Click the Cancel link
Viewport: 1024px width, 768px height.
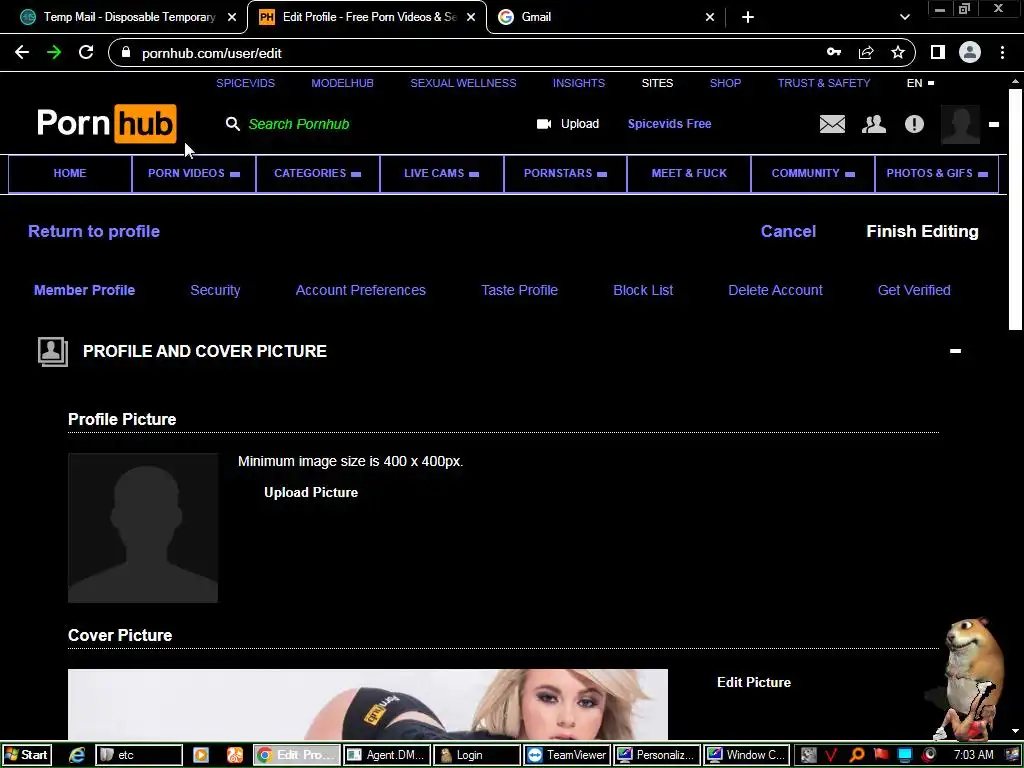[x=788, y=231]
